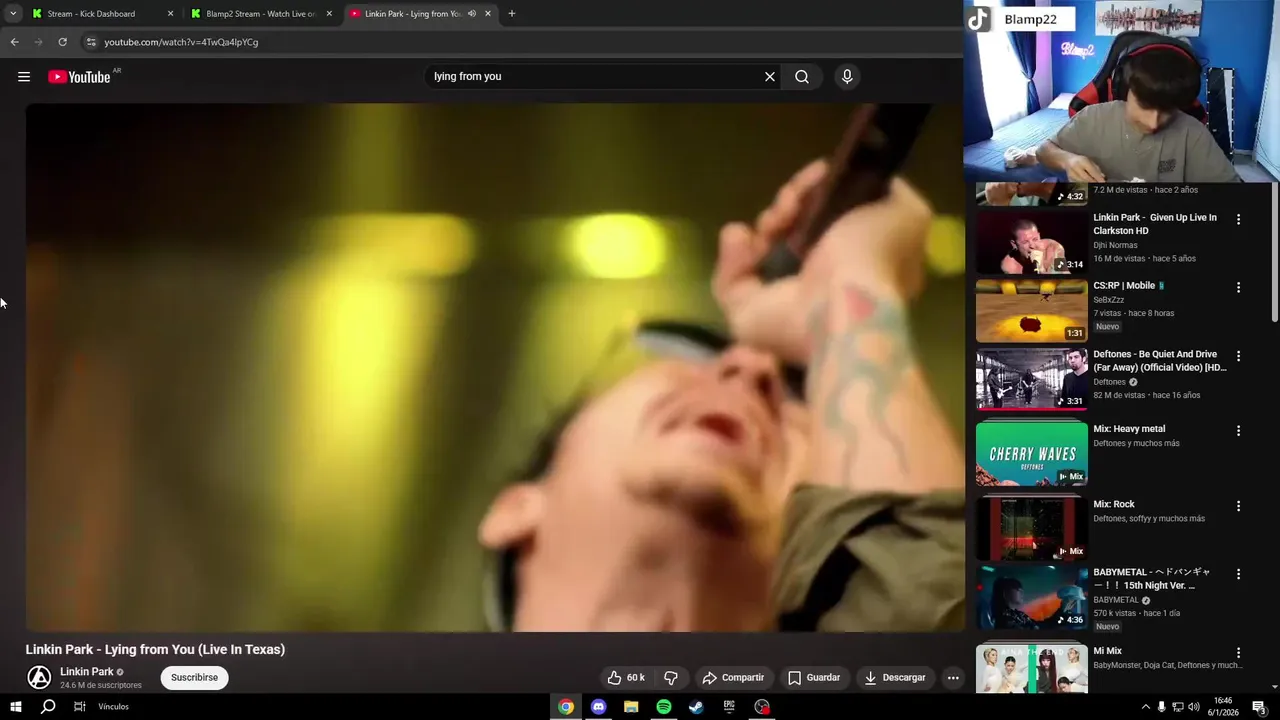This screenshot has width=1280, height=720.
Task: Open the tab search dropdown arrow
Action: point(13,14)
